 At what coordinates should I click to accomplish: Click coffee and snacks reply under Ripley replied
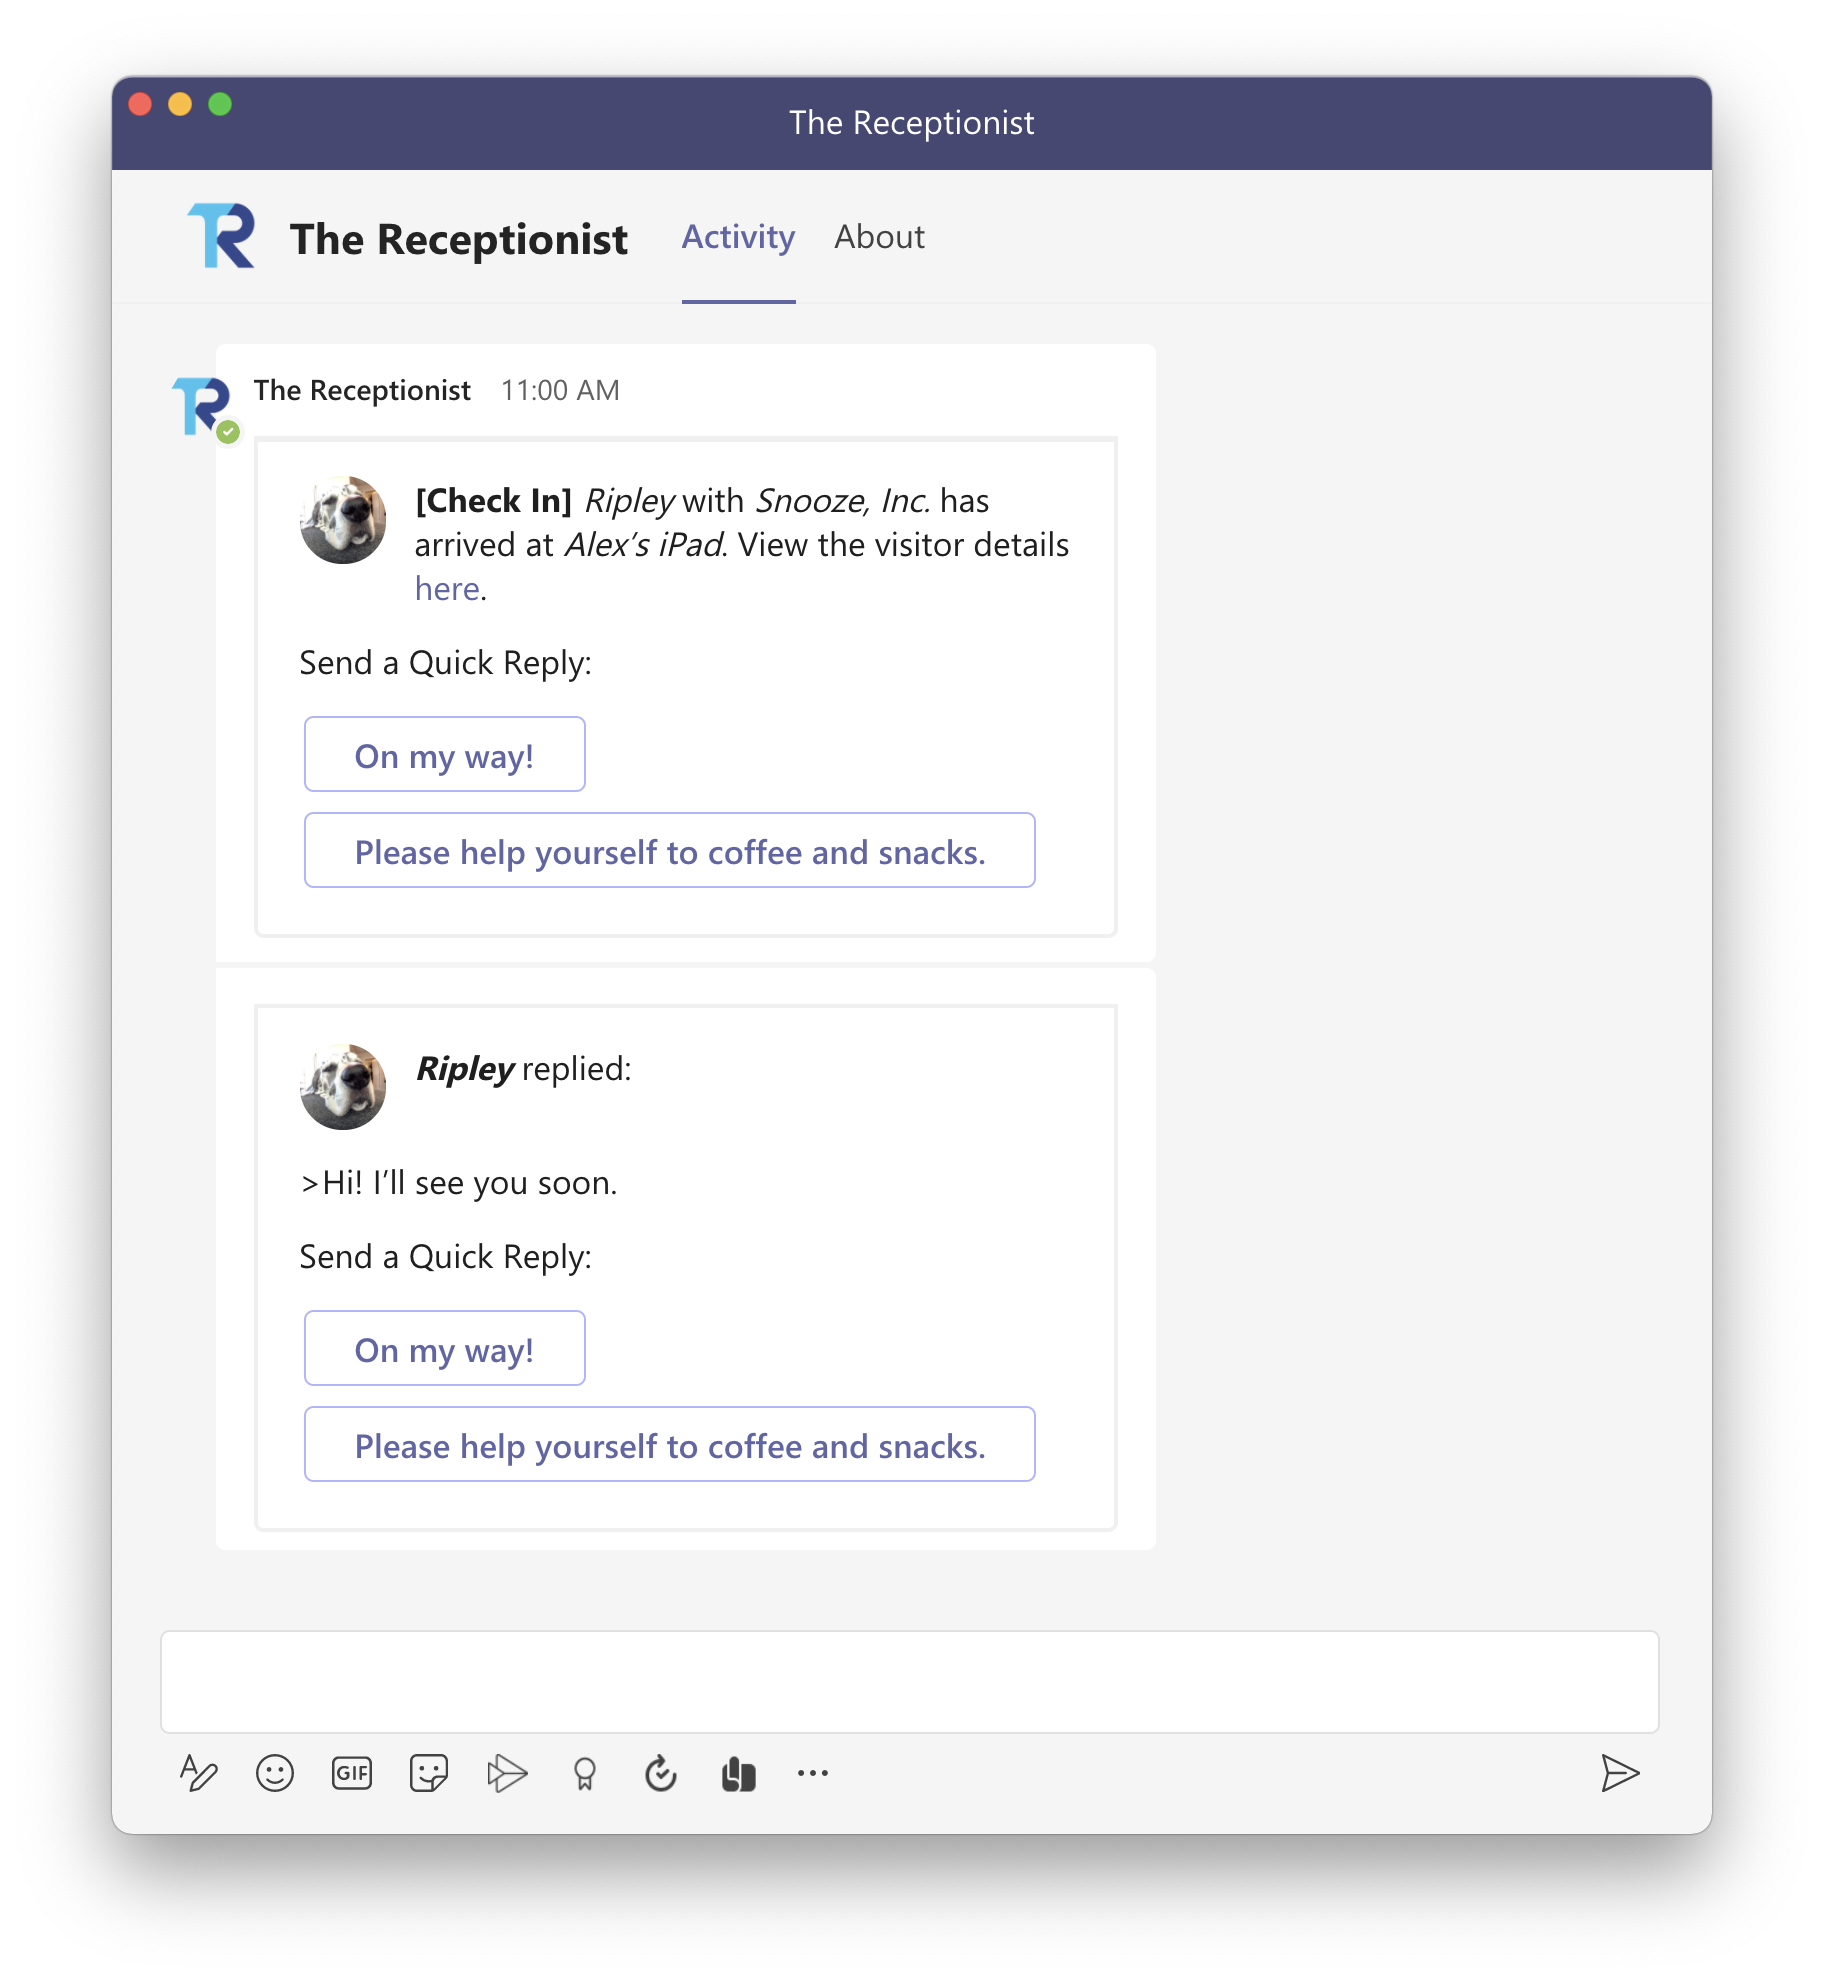click(x=670, y=1445)
